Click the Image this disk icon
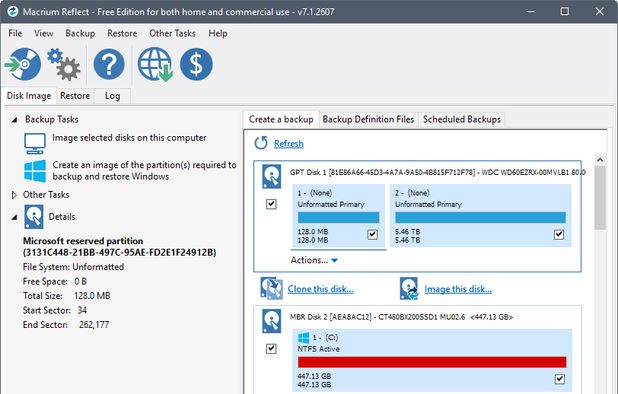The image size is (618, 394). click(x=409, y=288)
